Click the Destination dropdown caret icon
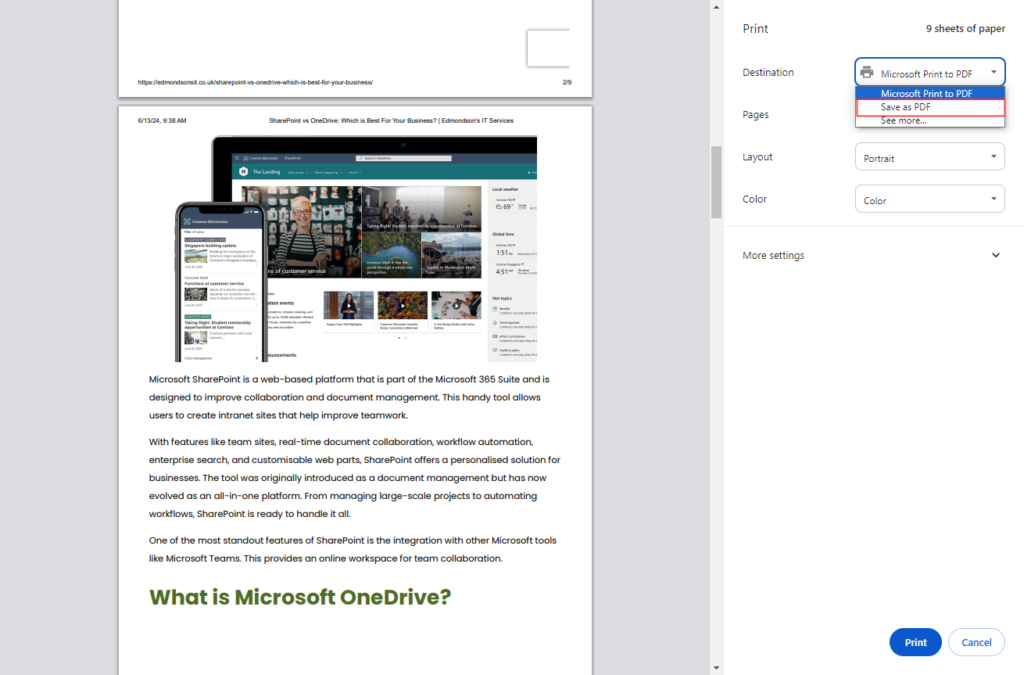The width and height of the screenshot is (1024, 675). click(x=995, y=71)
